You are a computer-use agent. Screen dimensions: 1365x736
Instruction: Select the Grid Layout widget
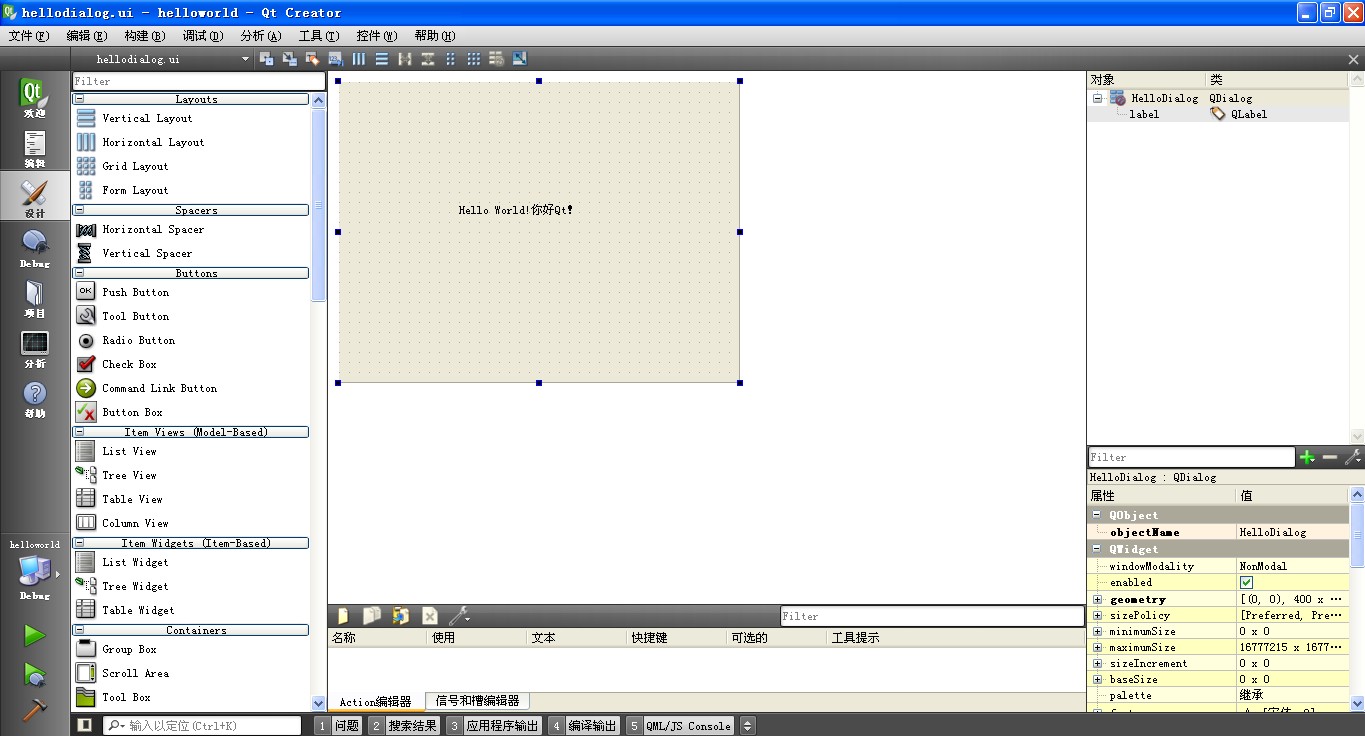pyautogui.click(x=136, y=166)
